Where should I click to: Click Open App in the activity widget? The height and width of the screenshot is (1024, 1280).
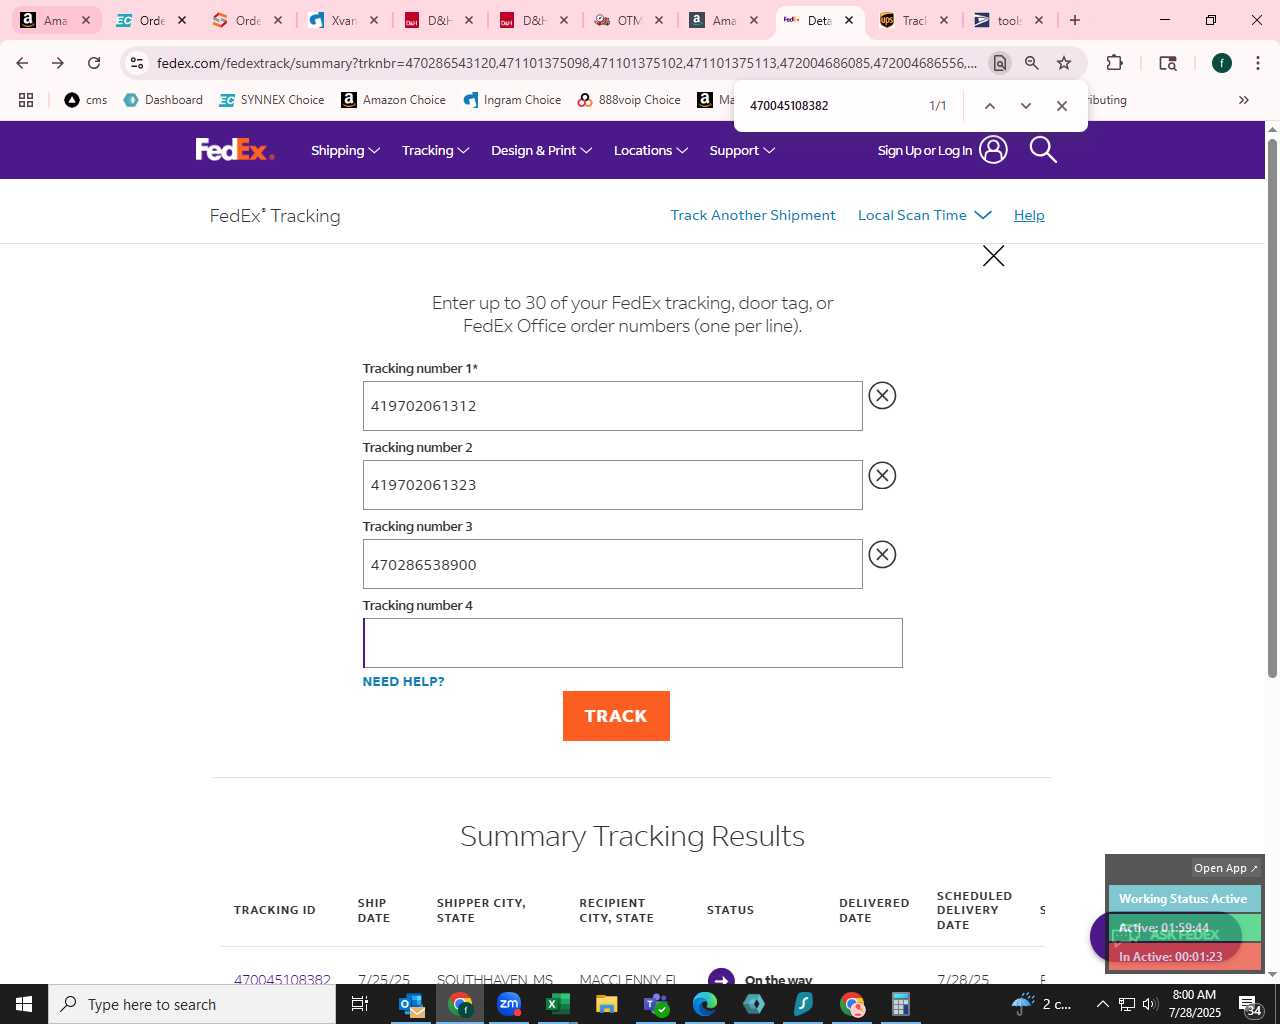point(1225,868)
